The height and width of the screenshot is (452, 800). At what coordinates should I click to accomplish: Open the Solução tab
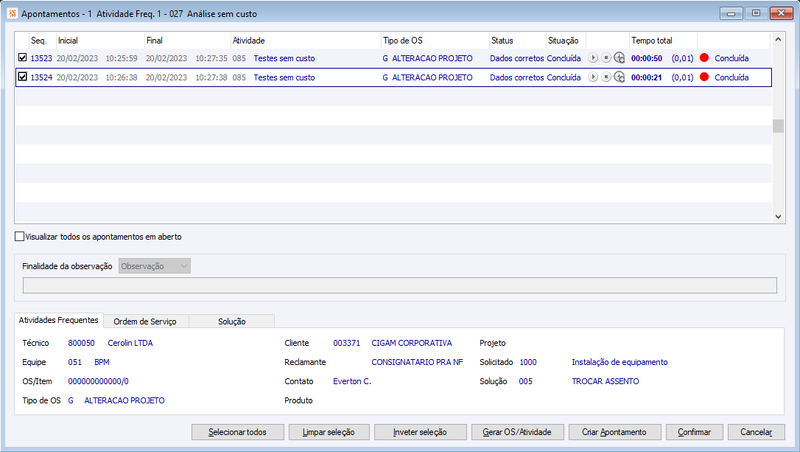click(232, 321)
